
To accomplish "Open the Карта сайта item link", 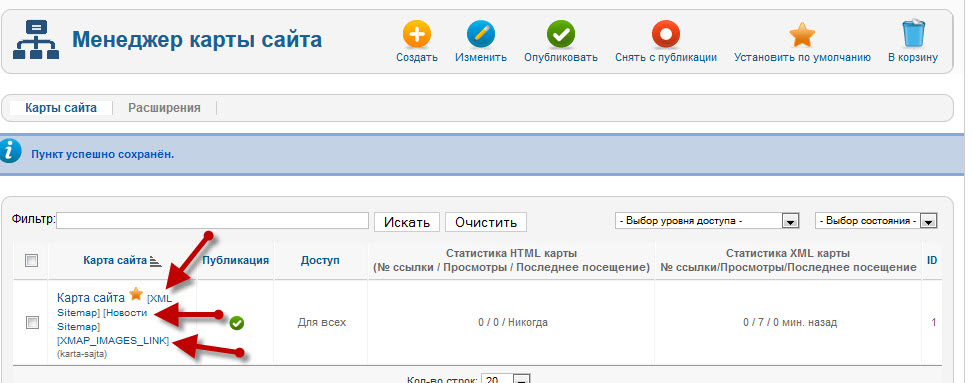I will 91,298.
